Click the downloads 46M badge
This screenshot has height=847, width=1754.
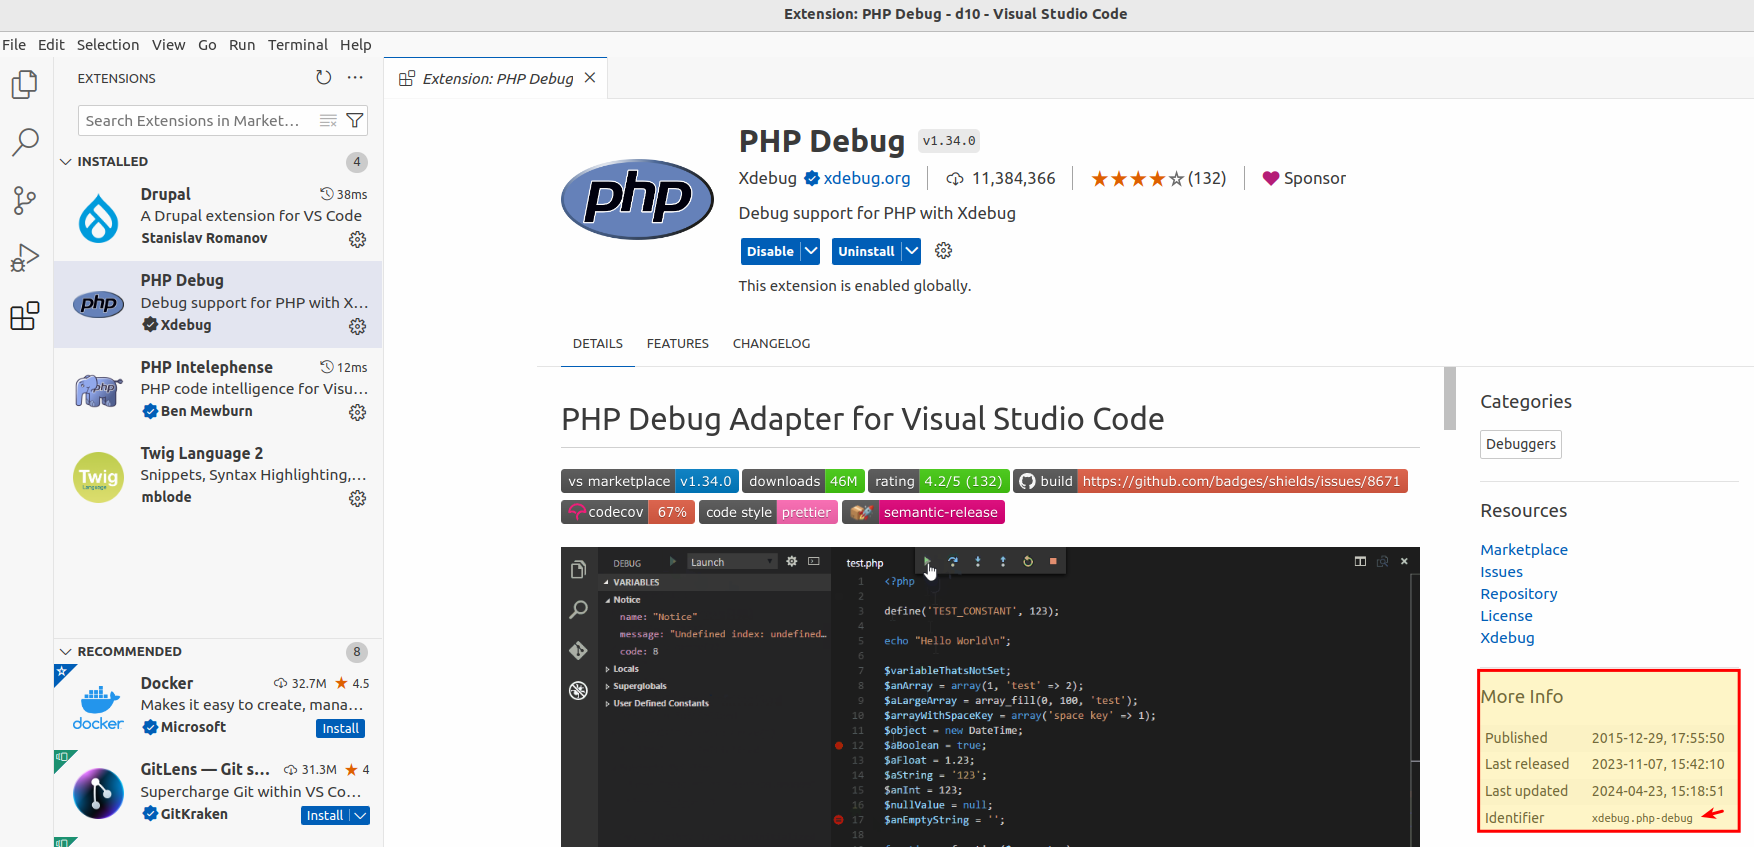(803, 481)
